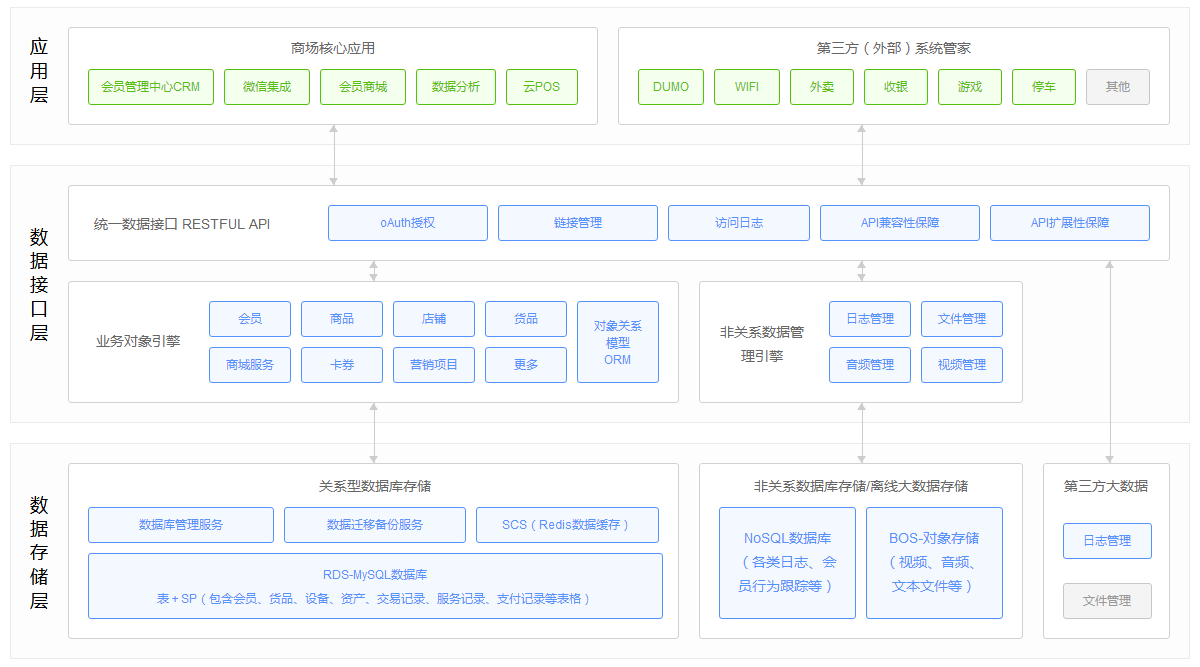
Task: Click the 营销项目 business object
Action: tap(433, 365)
